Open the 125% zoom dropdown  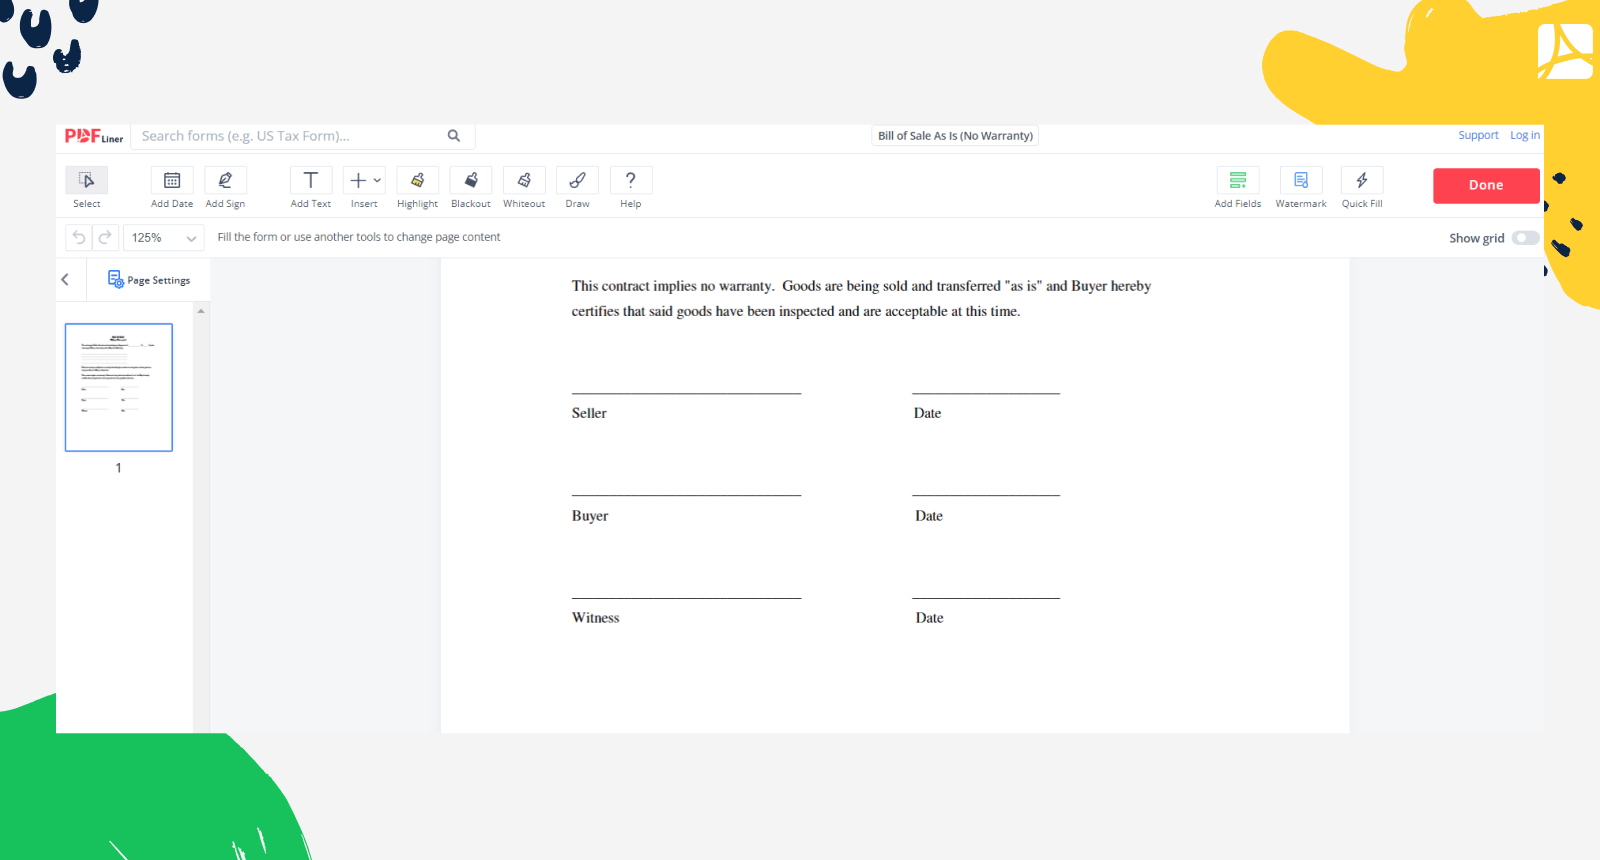pos(164,238)
